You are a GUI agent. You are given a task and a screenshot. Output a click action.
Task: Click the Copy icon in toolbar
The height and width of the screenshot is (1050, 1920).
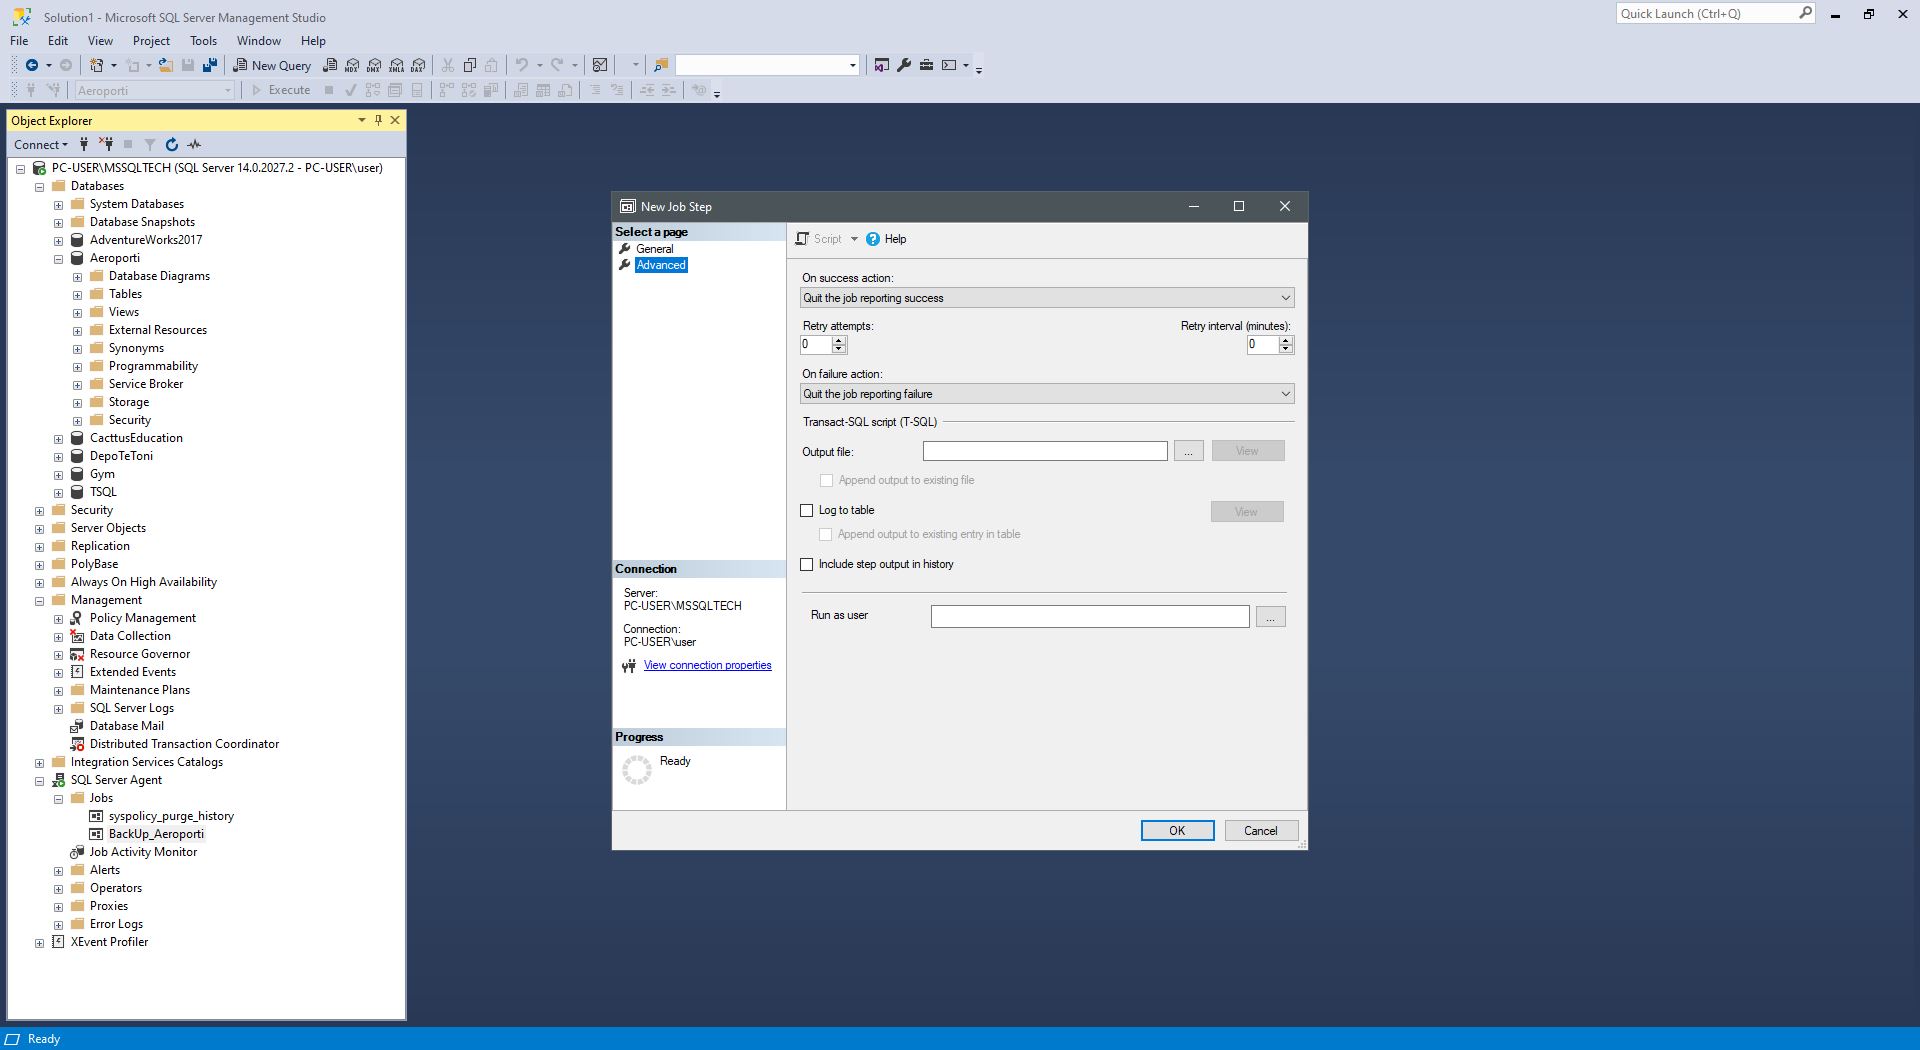[x=470, y=65]
